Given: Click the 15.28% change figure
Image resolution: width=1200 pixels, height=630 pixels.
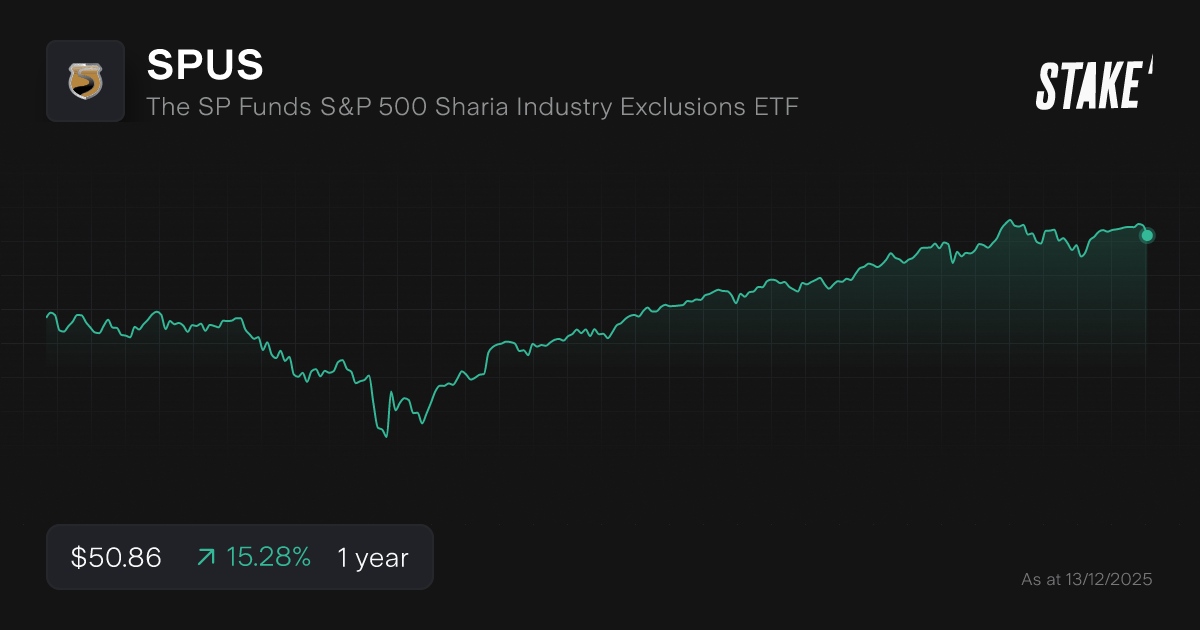Looking at the screenshot, I should pyautogui.click(x=268, y=558).
